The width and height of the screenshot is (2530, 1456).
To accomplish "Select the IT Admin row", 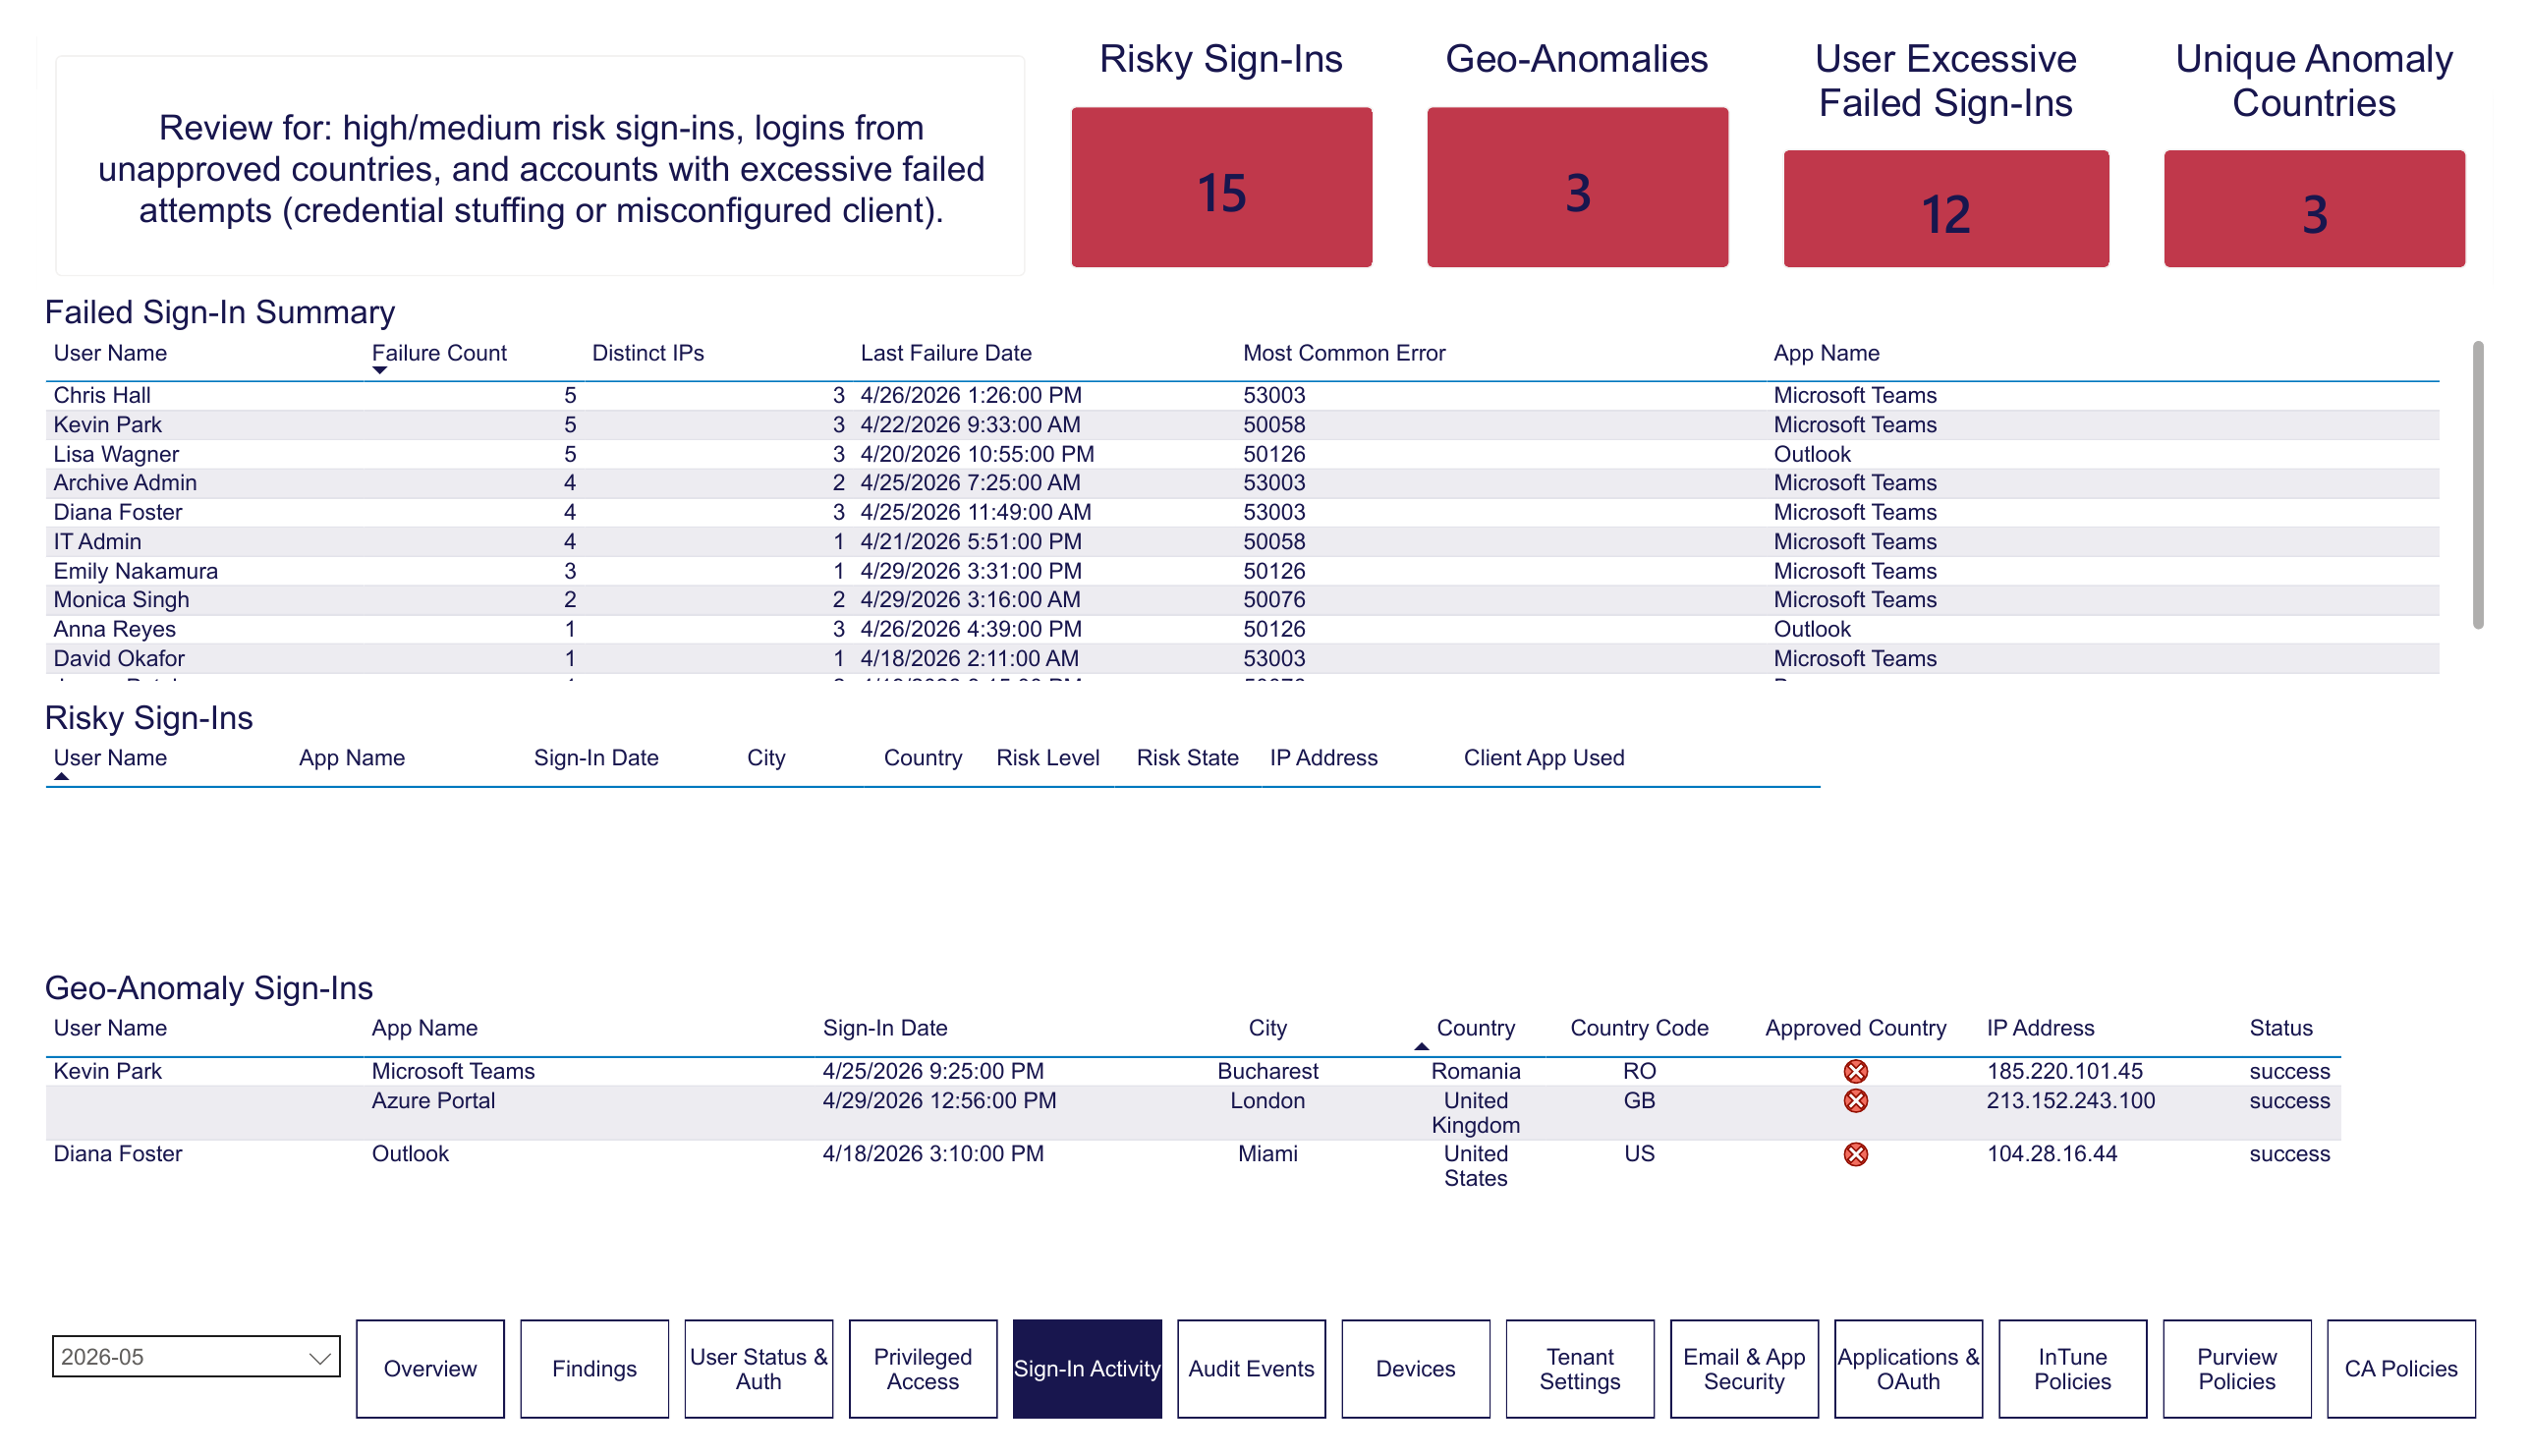I will pyautogui.click(x=1242, y=541).
